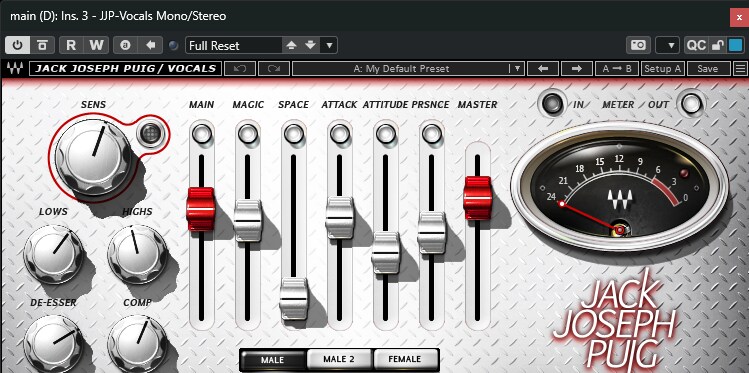Click the ATTACK fader handle
Screen dimensions: 749x373
(x=340, y=217)
